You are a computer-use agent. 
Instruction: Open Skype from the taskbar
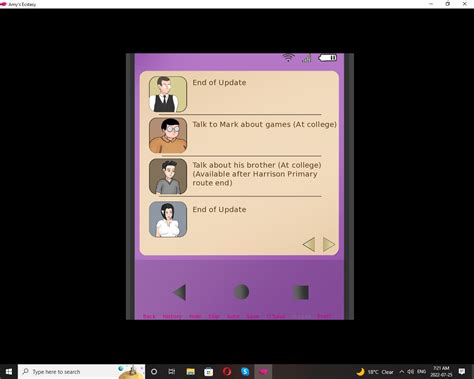pos(245,371)
